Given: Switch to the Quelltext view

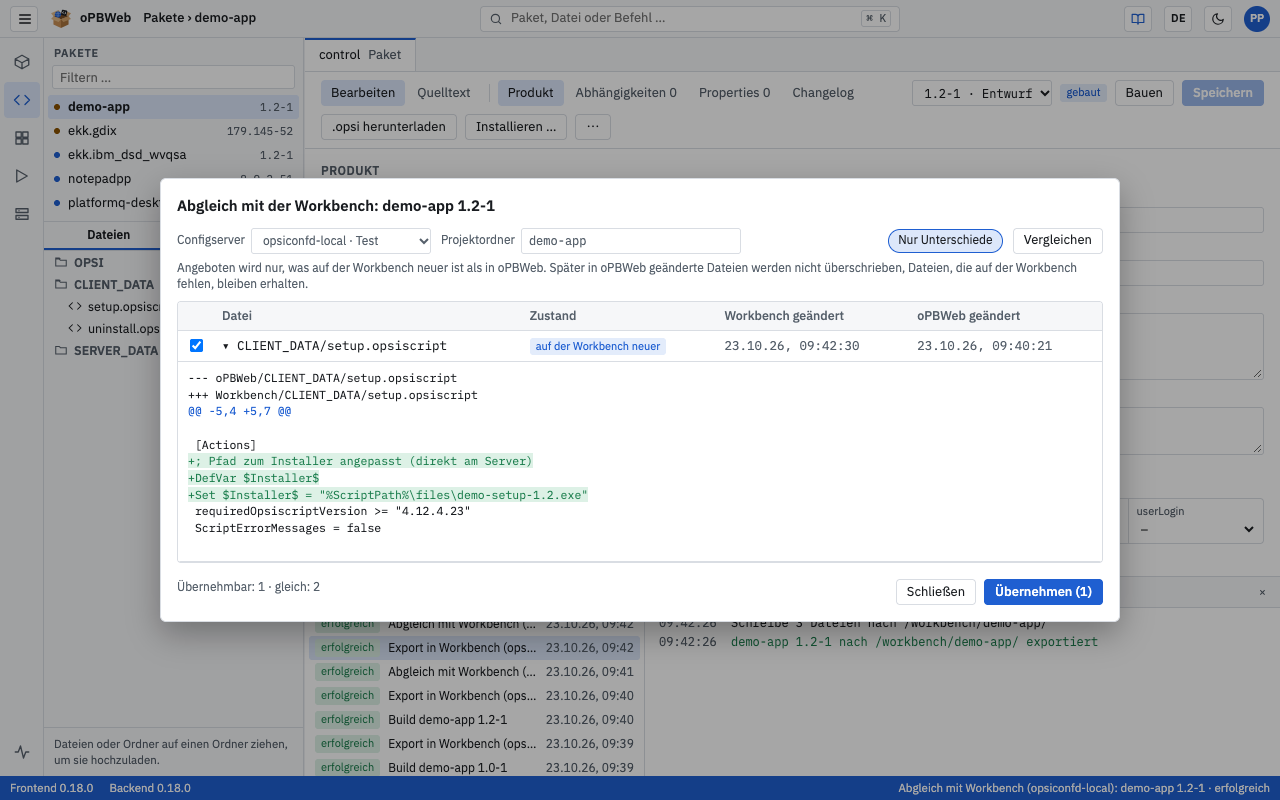Looking at the screenshot, I should [x=444, y=93].
